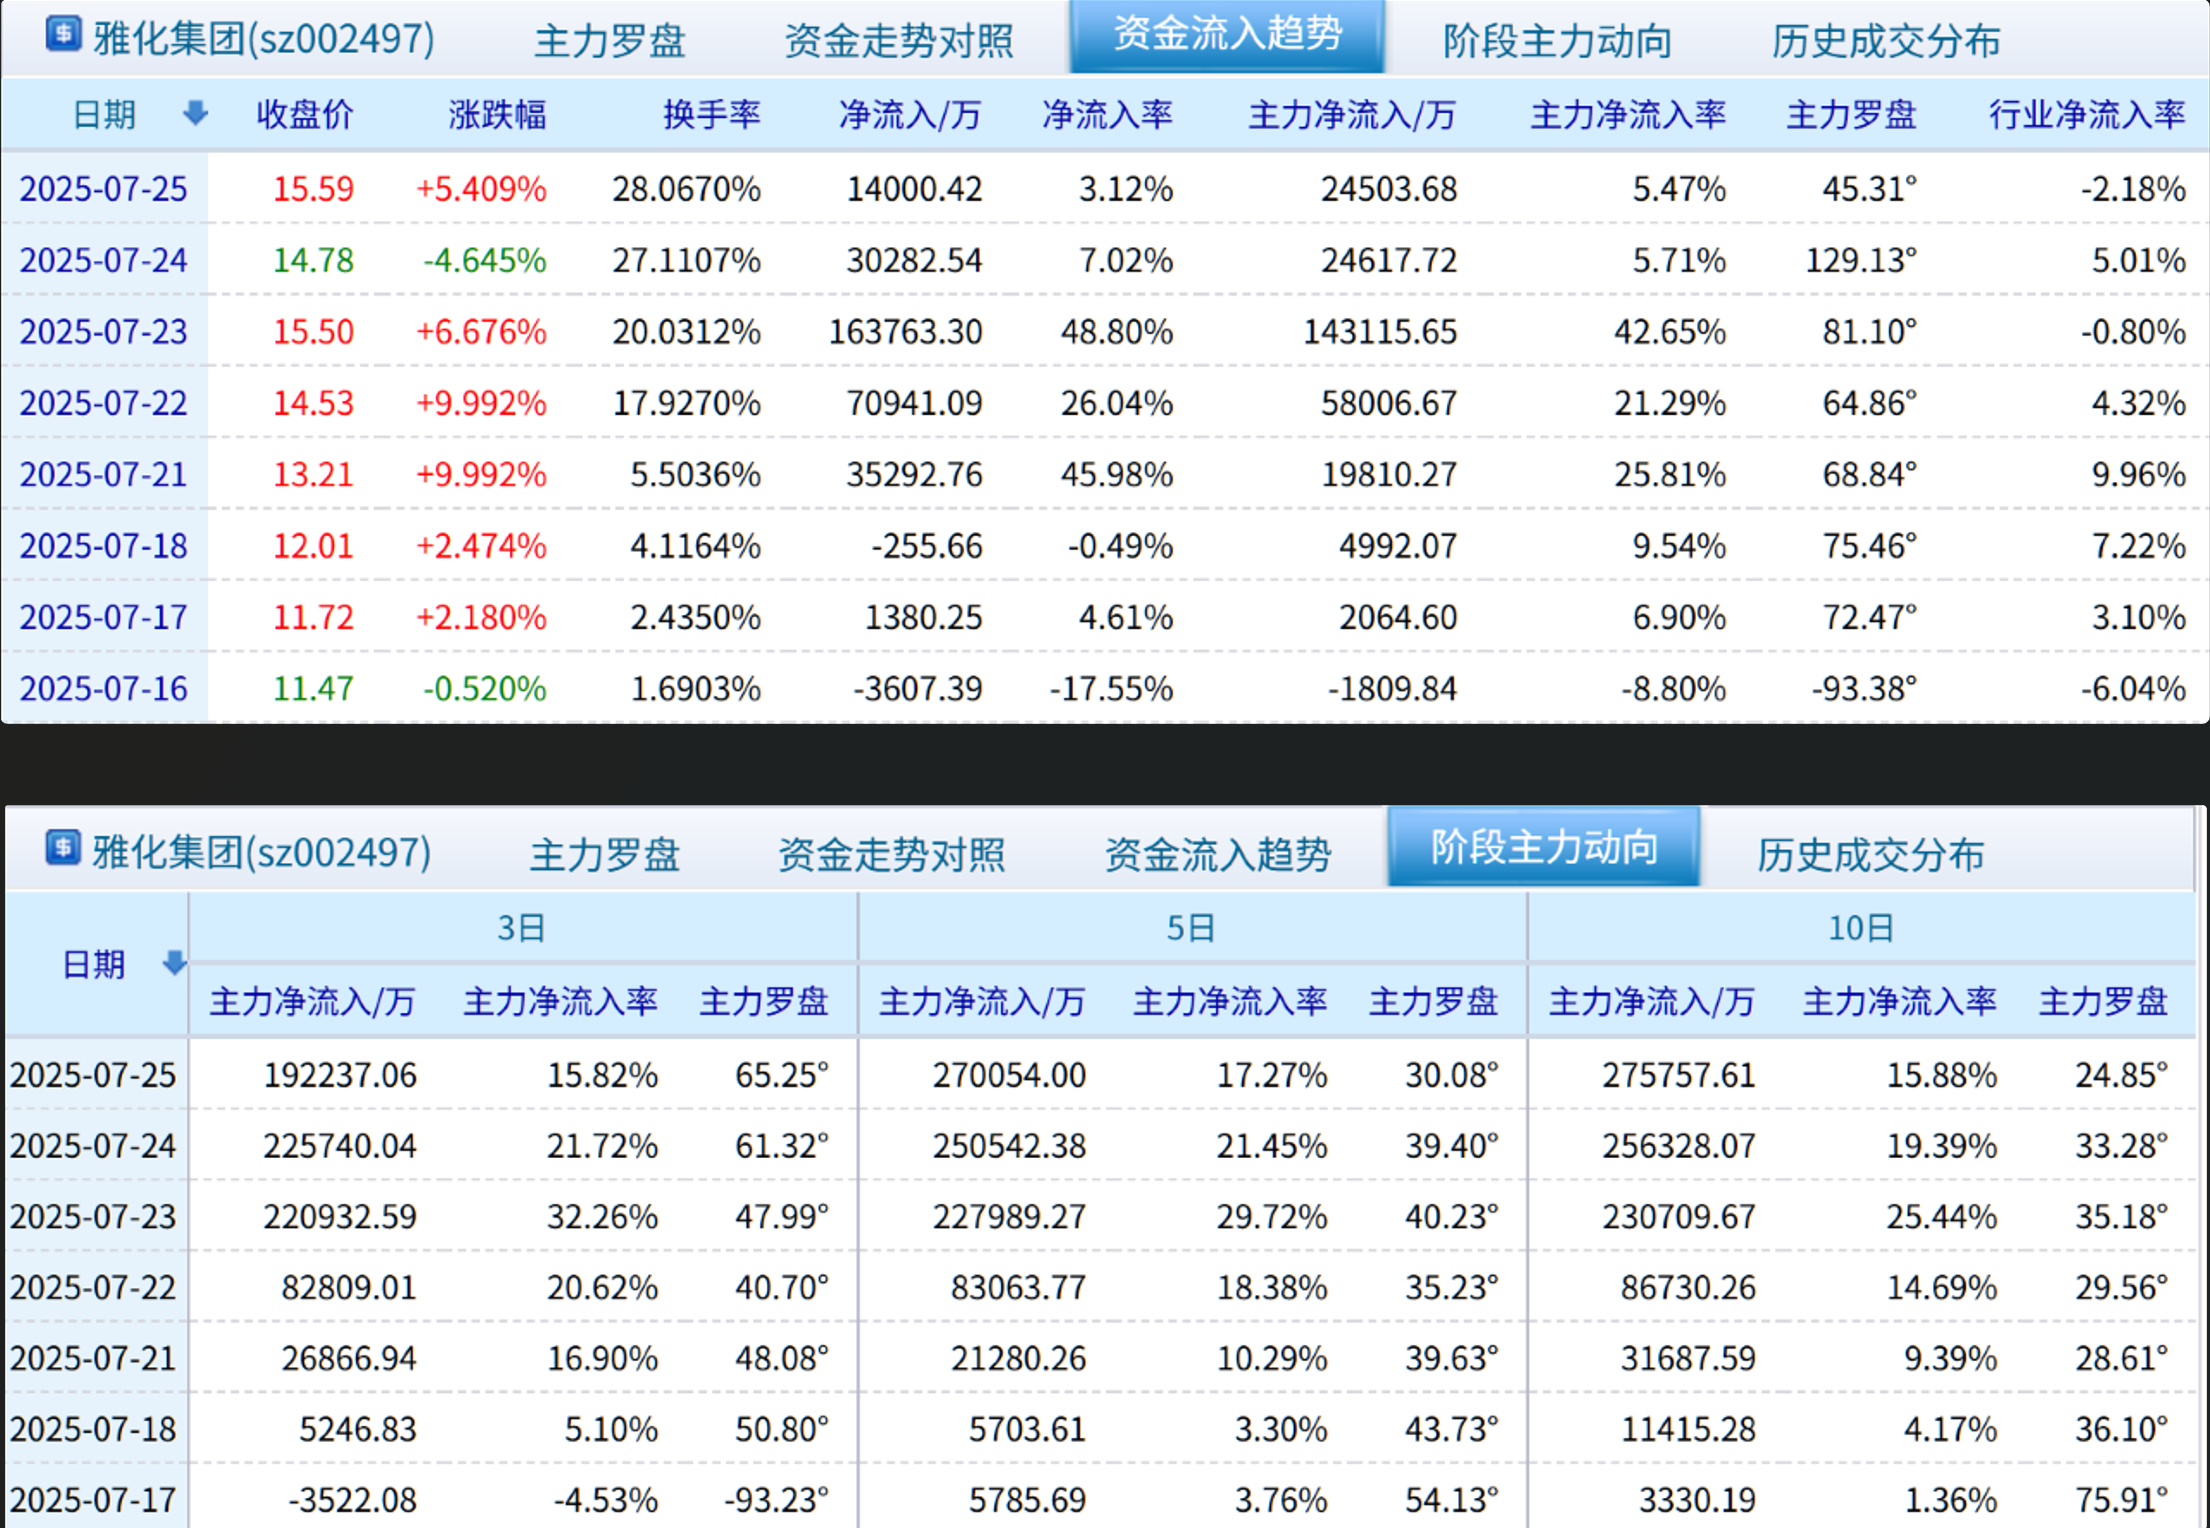
Task: Click 10-day inflow 275757.61
Action: pyautogui.click(x=1679, y=1075)
